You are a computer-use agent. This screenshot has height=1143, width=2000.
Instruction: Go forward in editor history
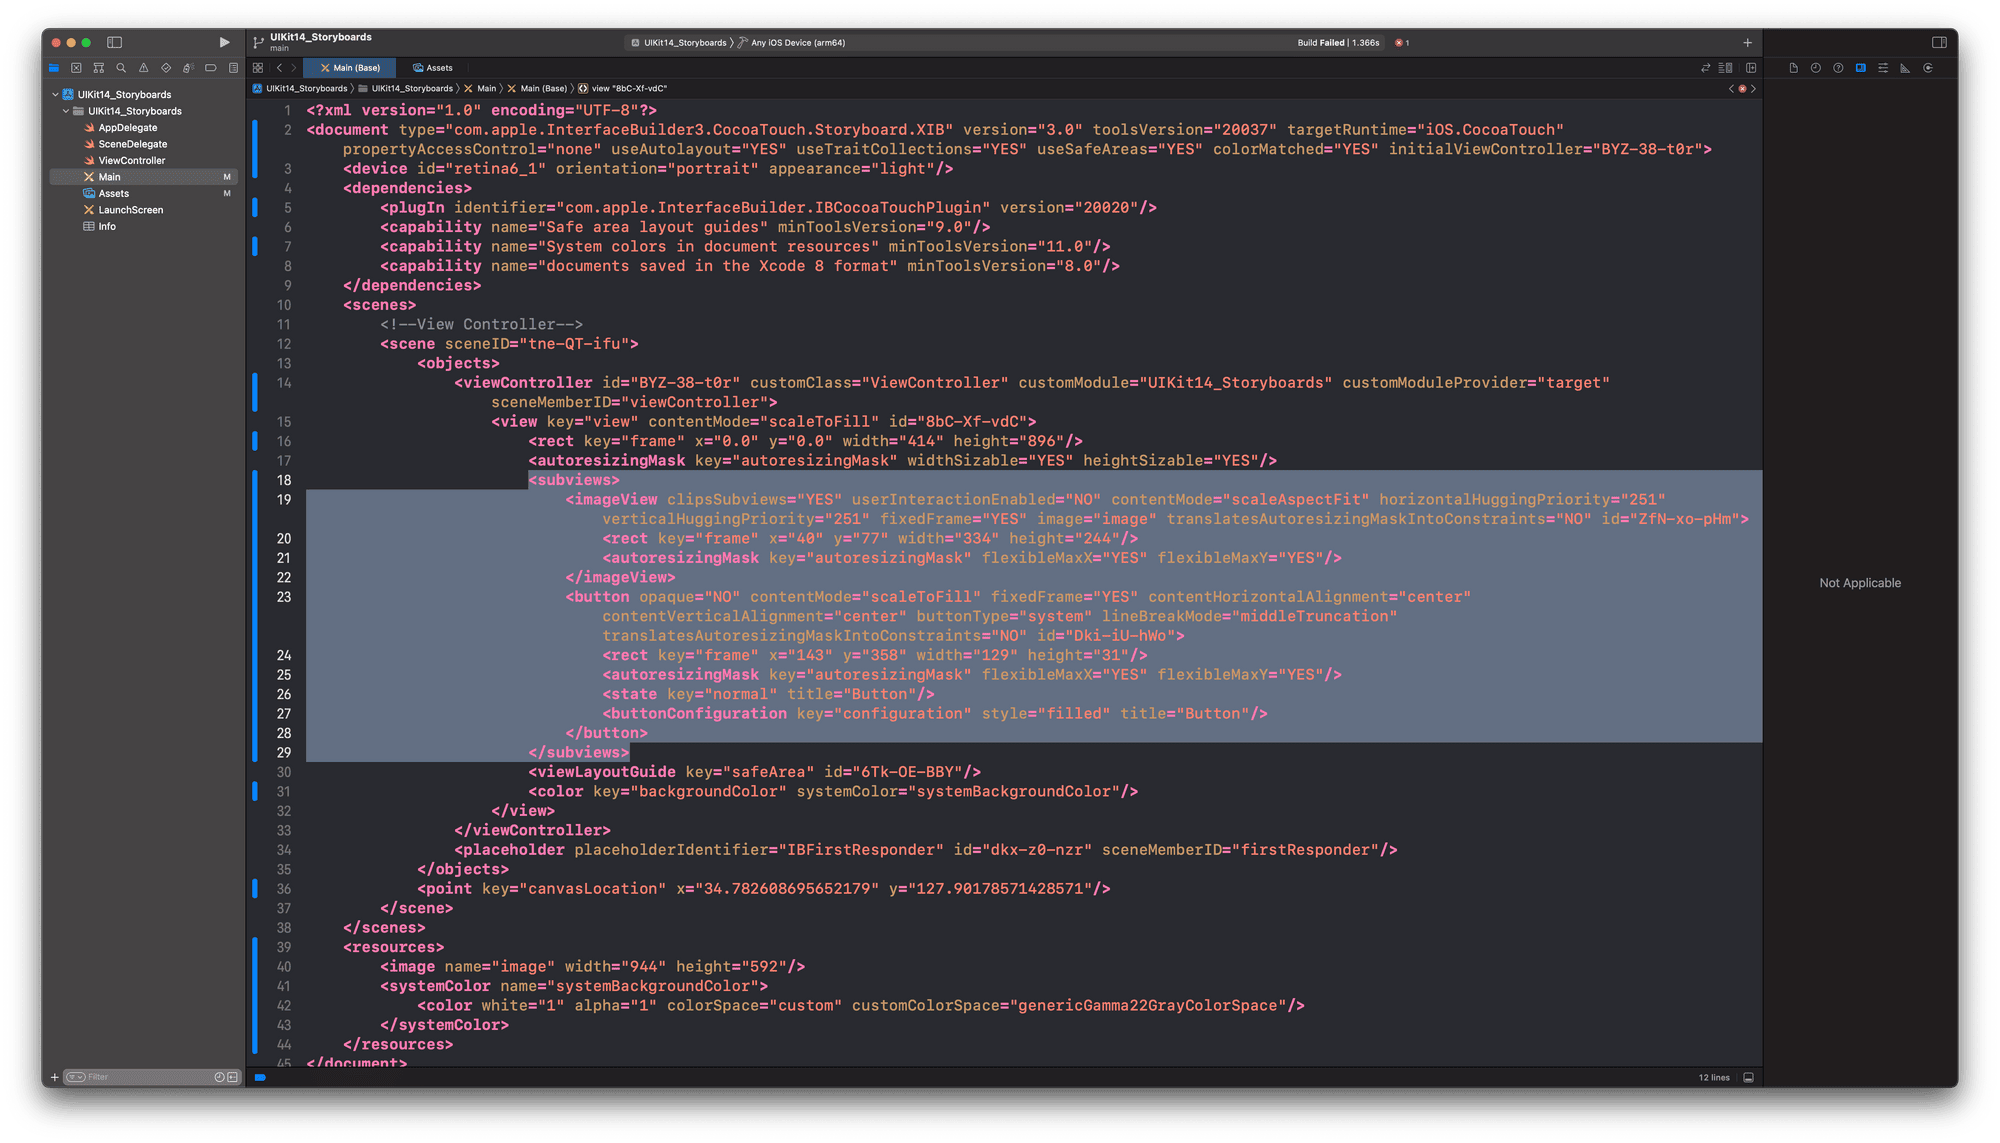(x=294, y=68)
